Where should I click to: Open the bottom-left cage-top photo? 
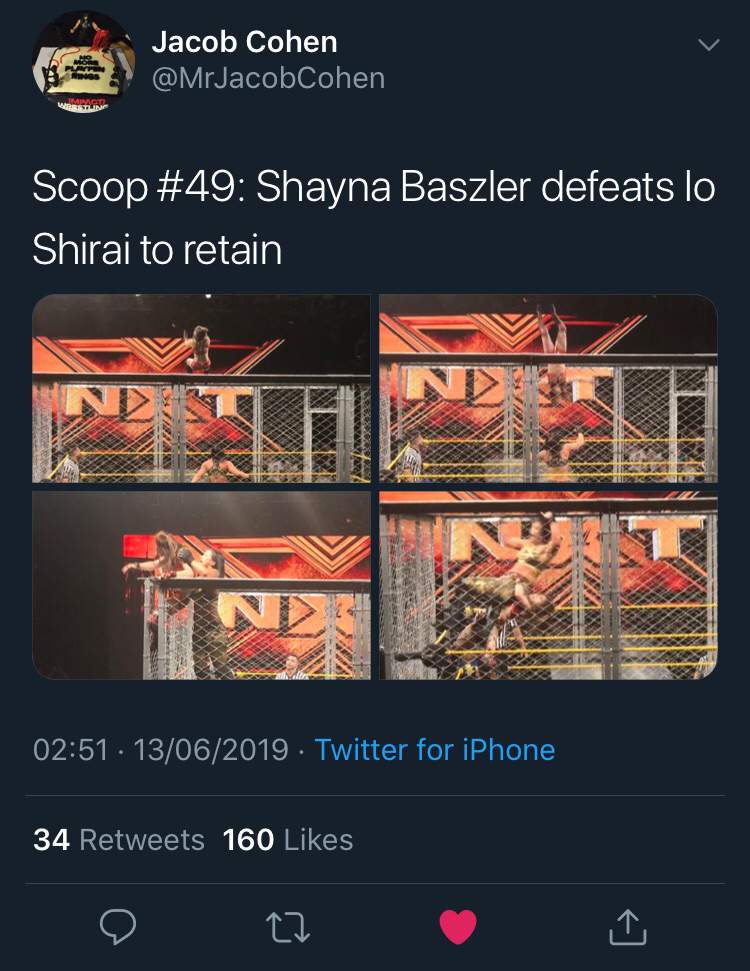coord(201,585)
